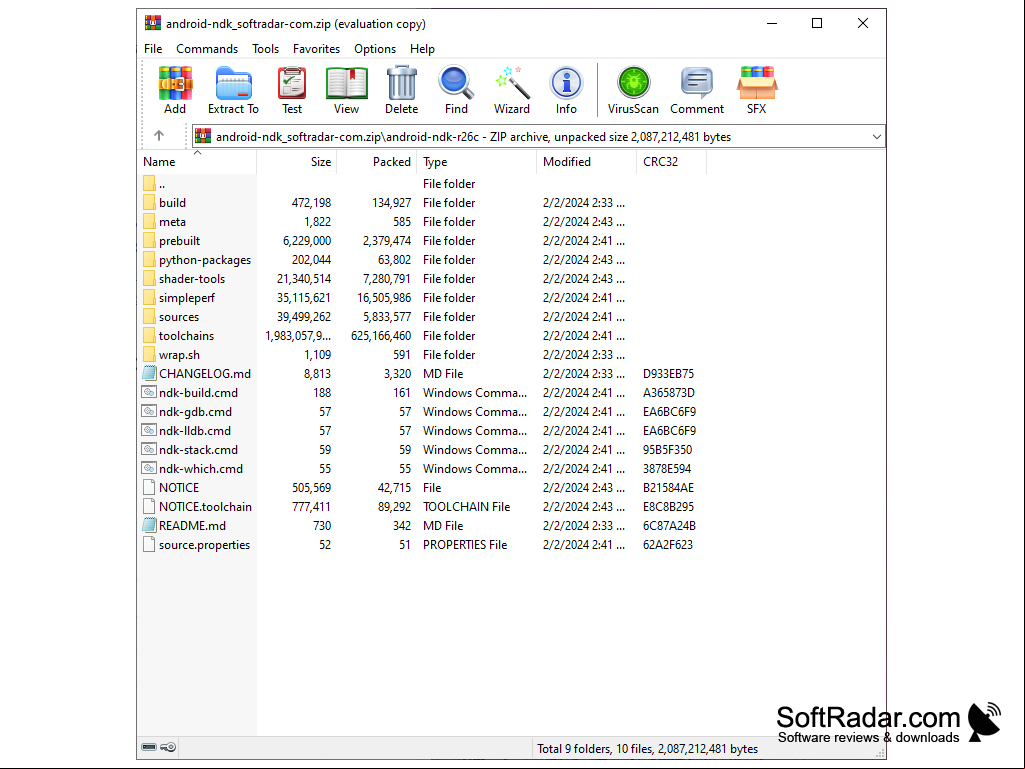Sort by the Name column header
The image size is (1025, 769).
tap(197, 162)
